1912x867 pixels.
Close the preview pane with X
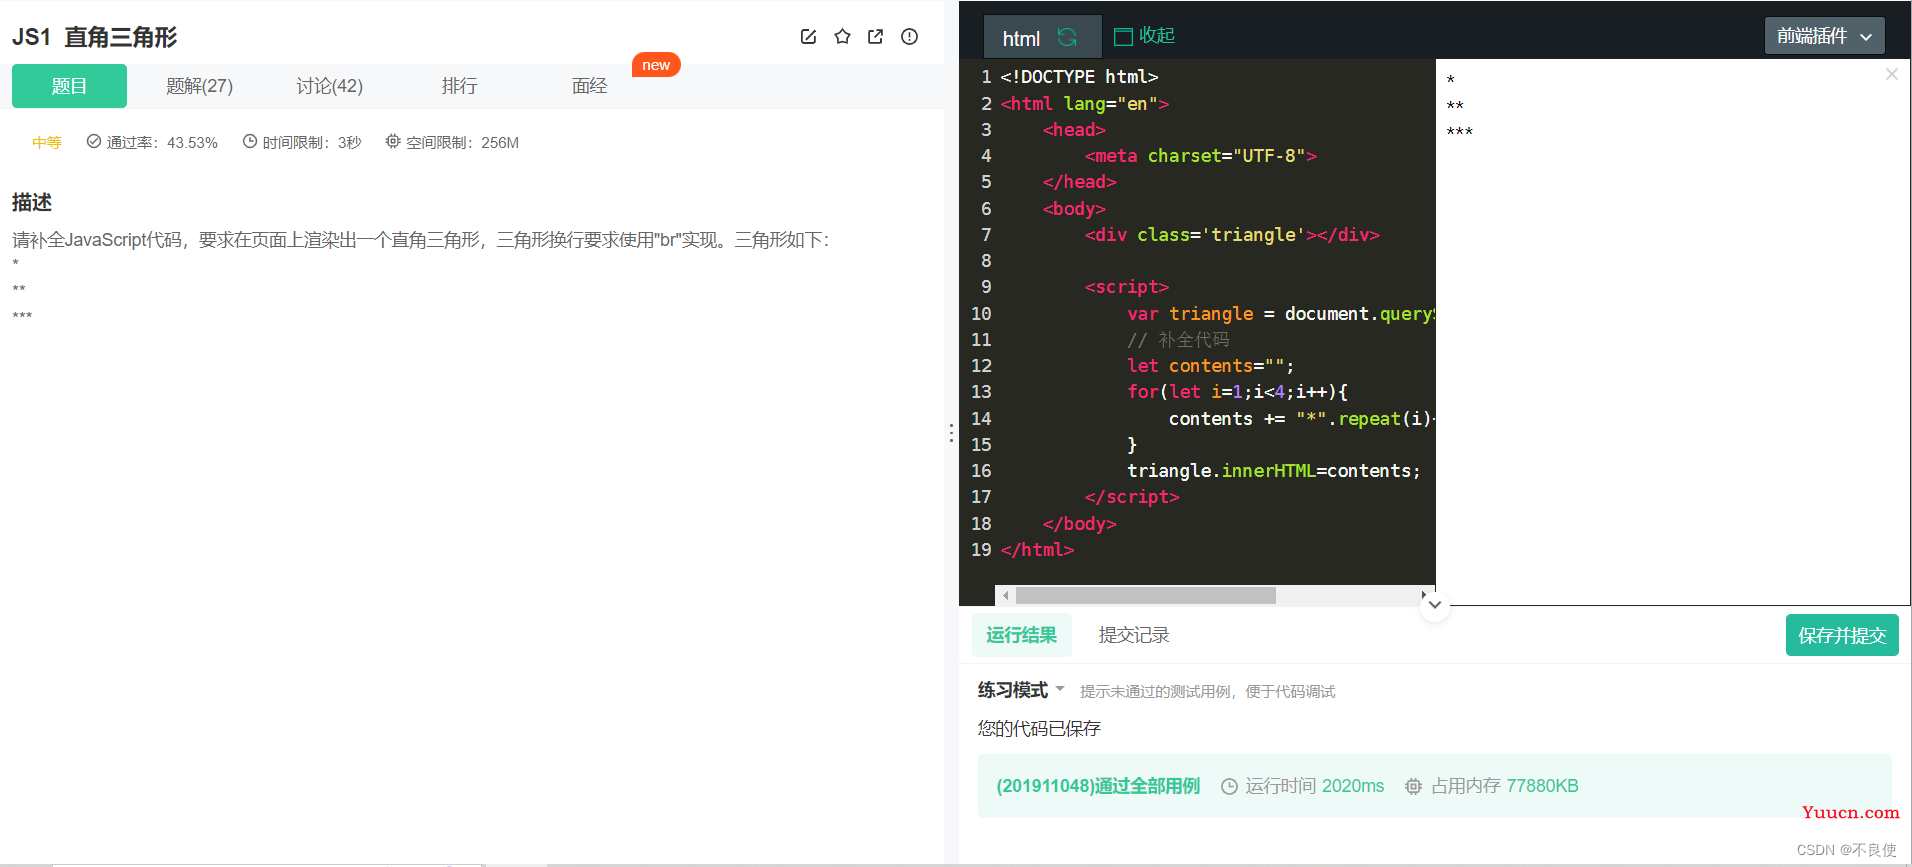coord(1891,74)
